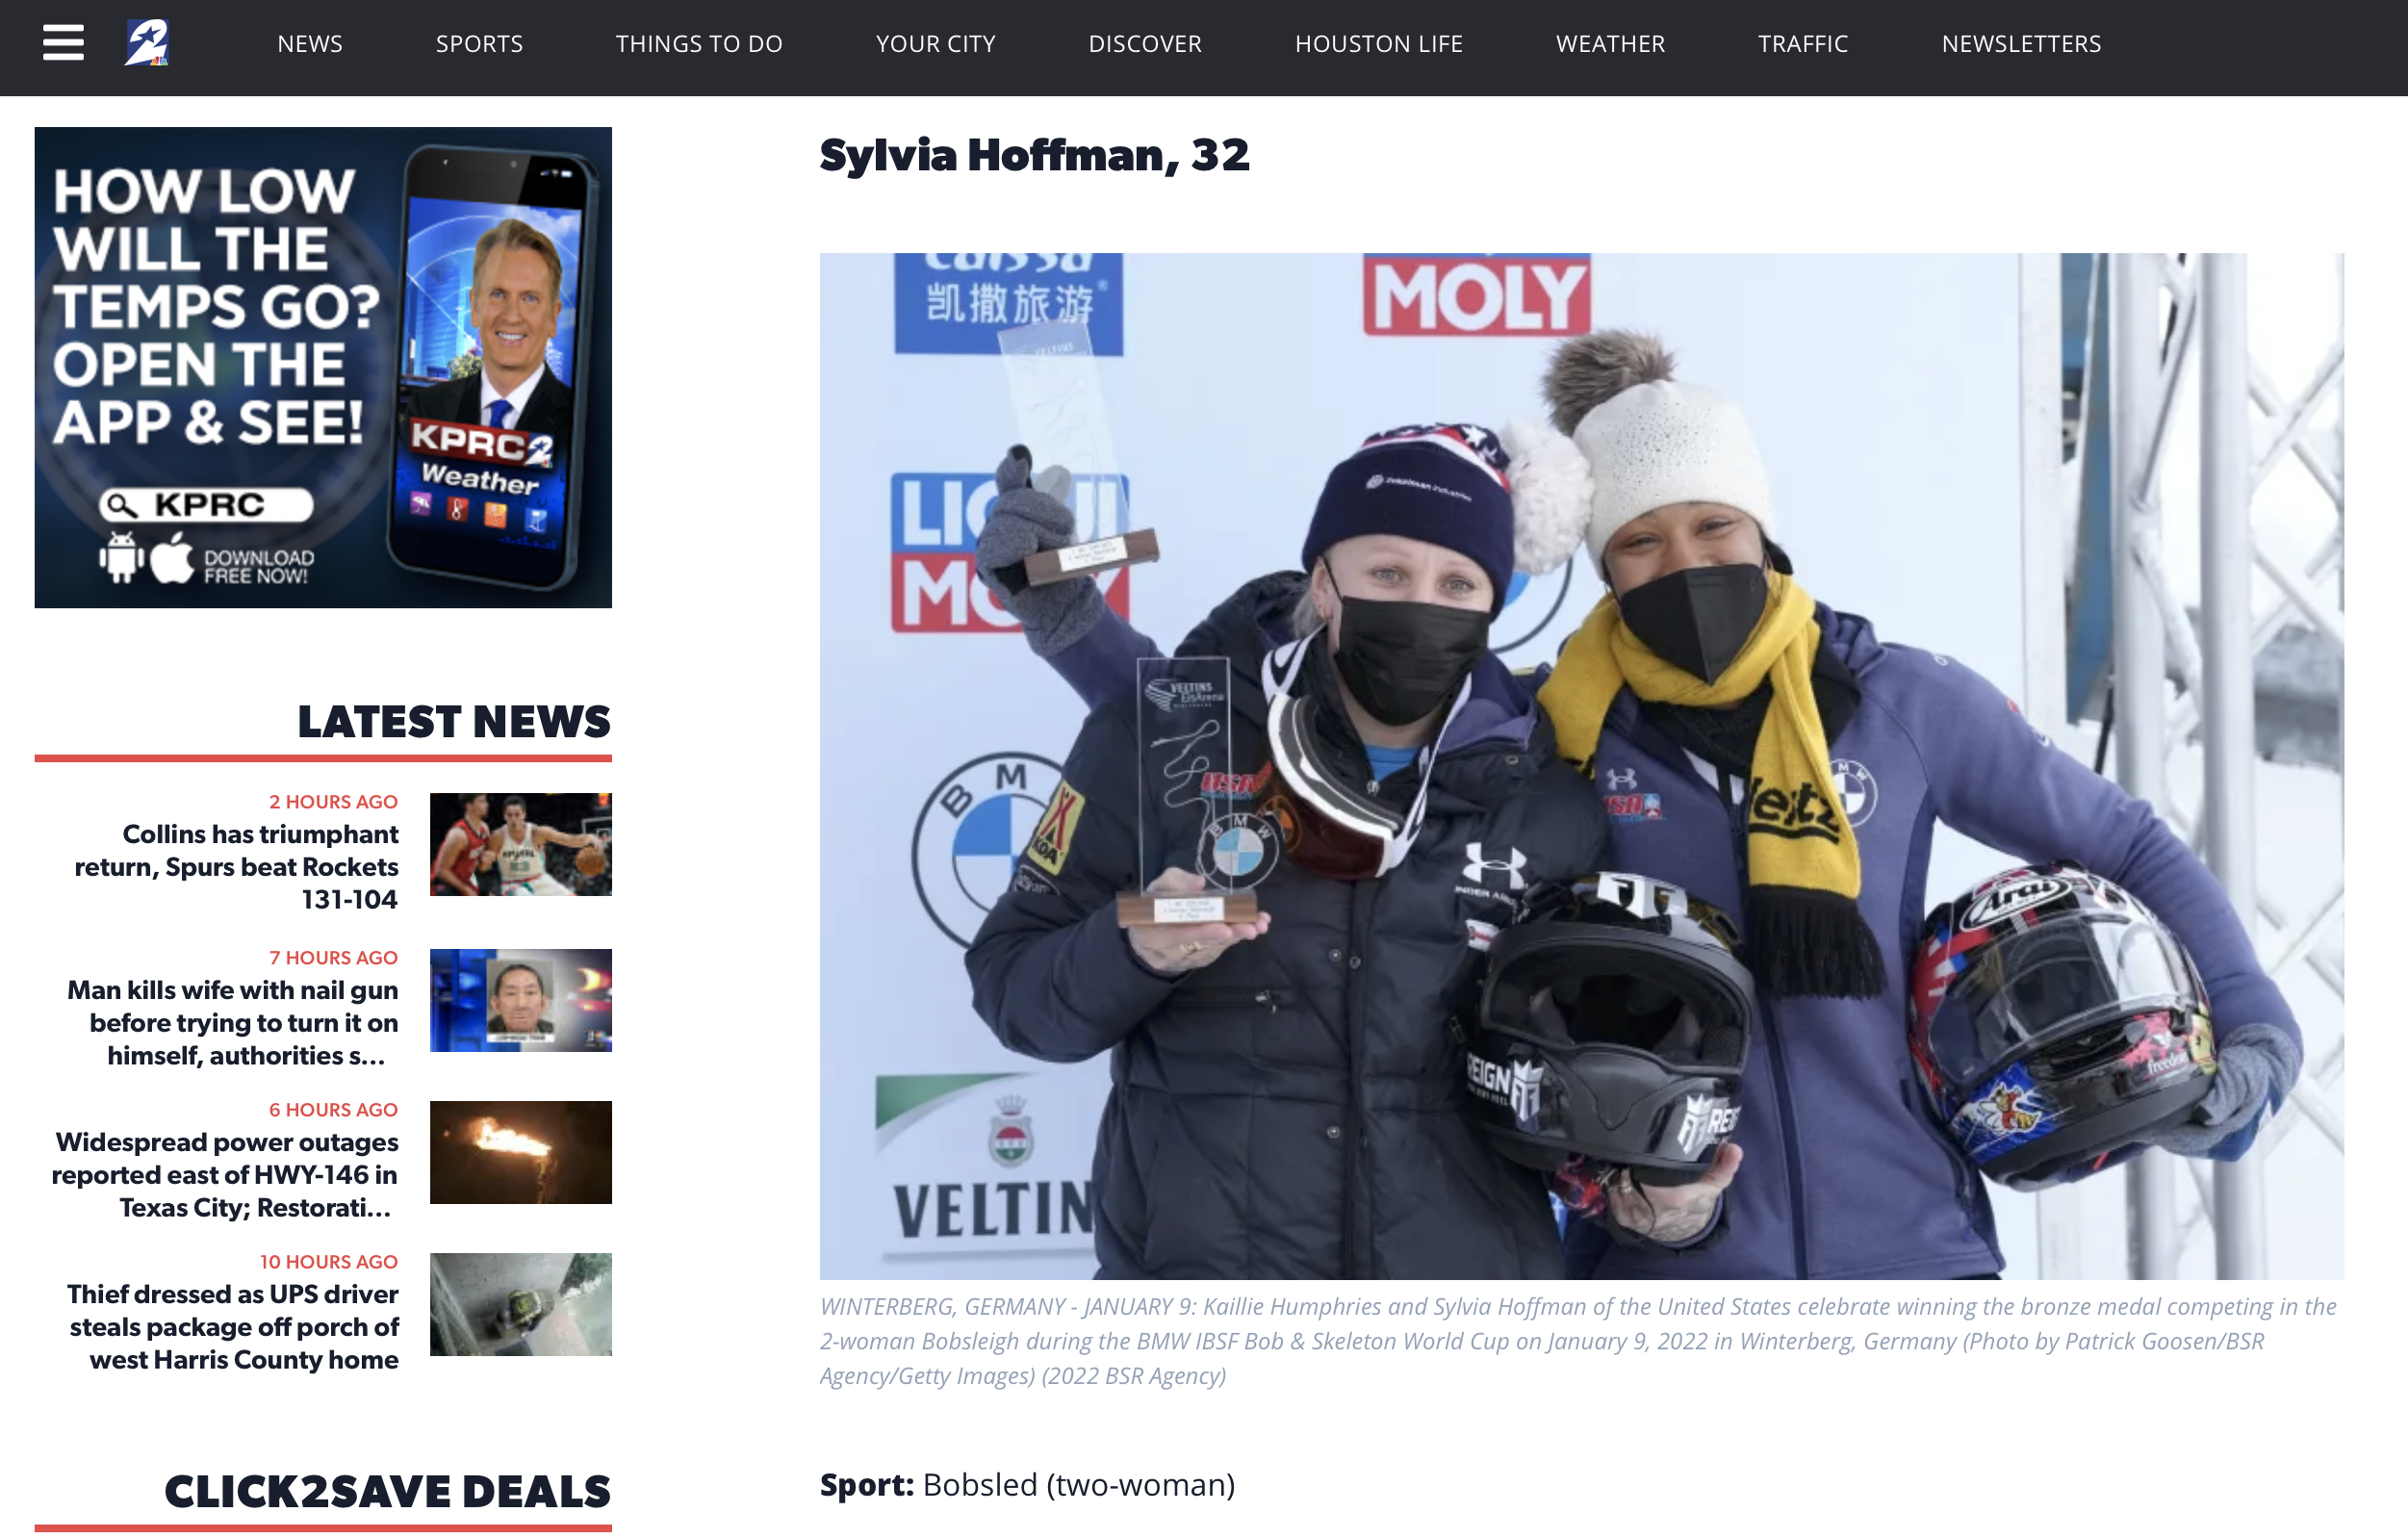Open the News menu
Screen dimensions: 2408x1538
pyautogui.click(x=310, y=44)
